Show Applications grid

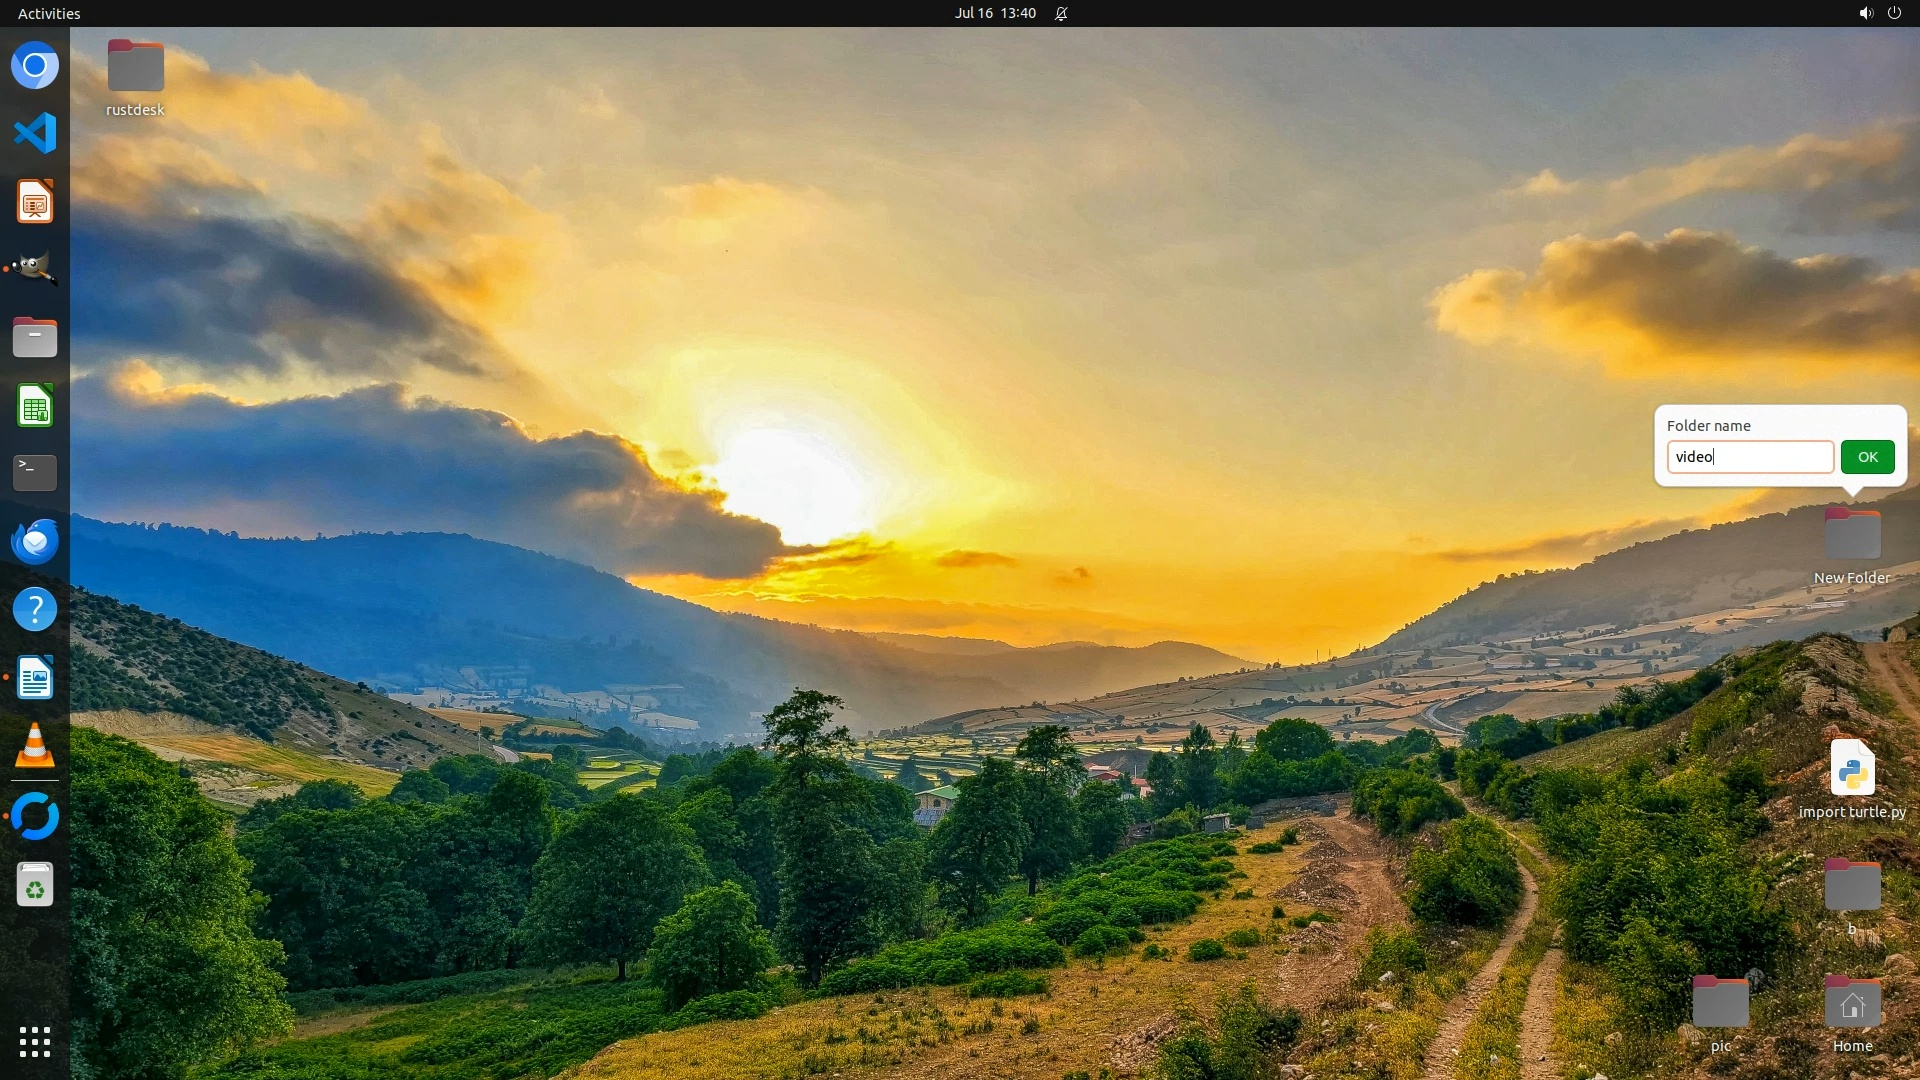35,1042
